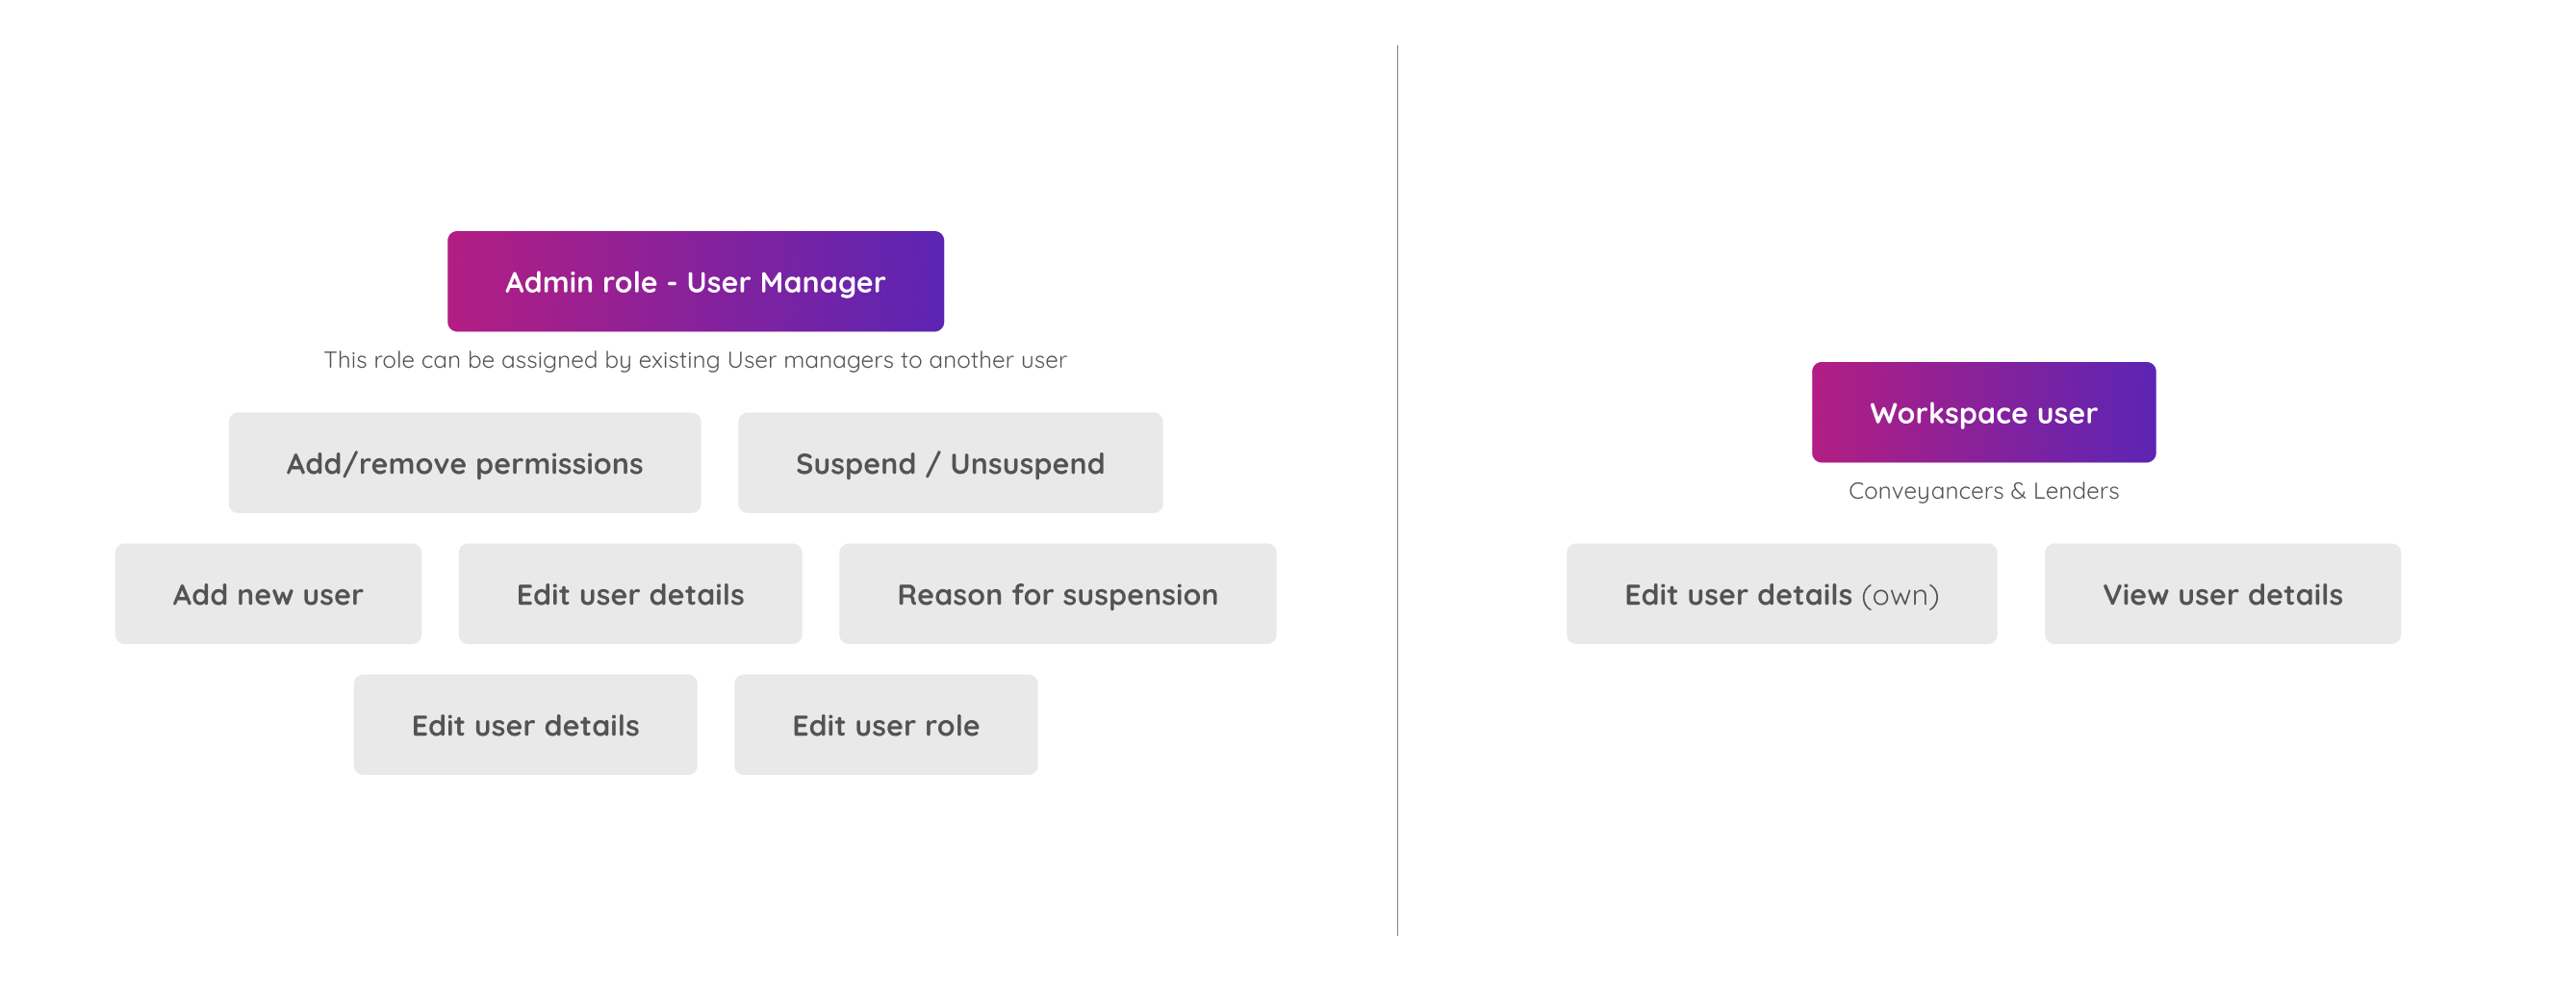The width and height of the screenshot is (2576, 982).
Task: Click the "(own)" label in the Workspace tile
Action: coord(1900,596)
